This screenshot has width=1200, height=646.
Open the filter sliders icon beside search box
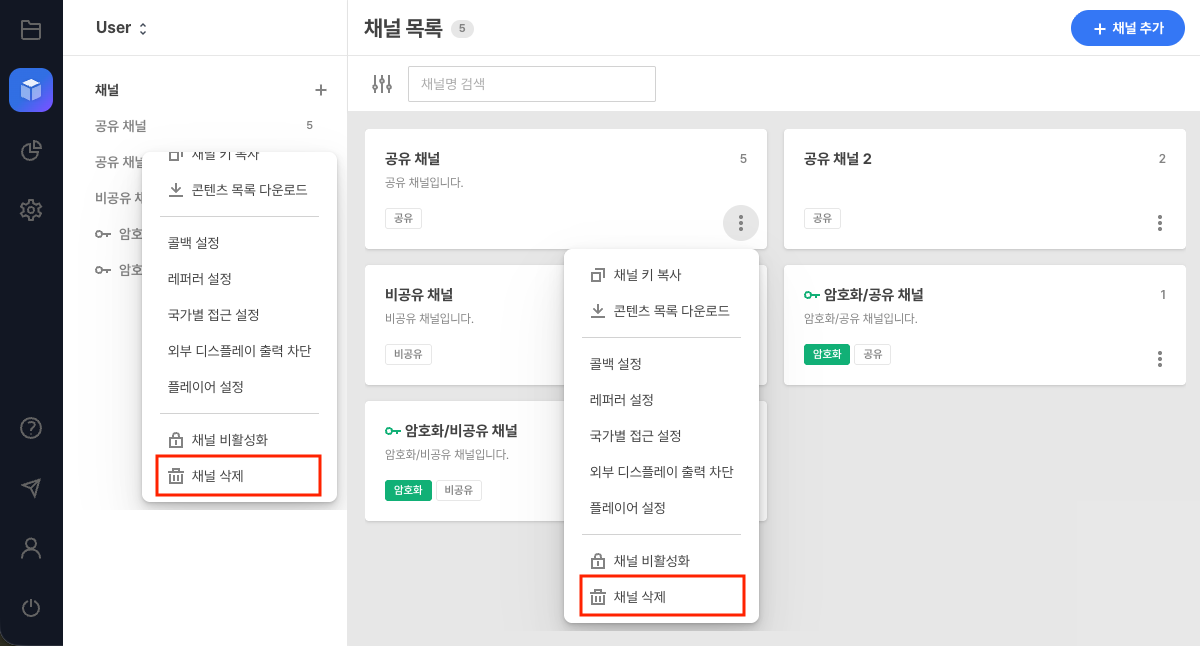(381, 84)
